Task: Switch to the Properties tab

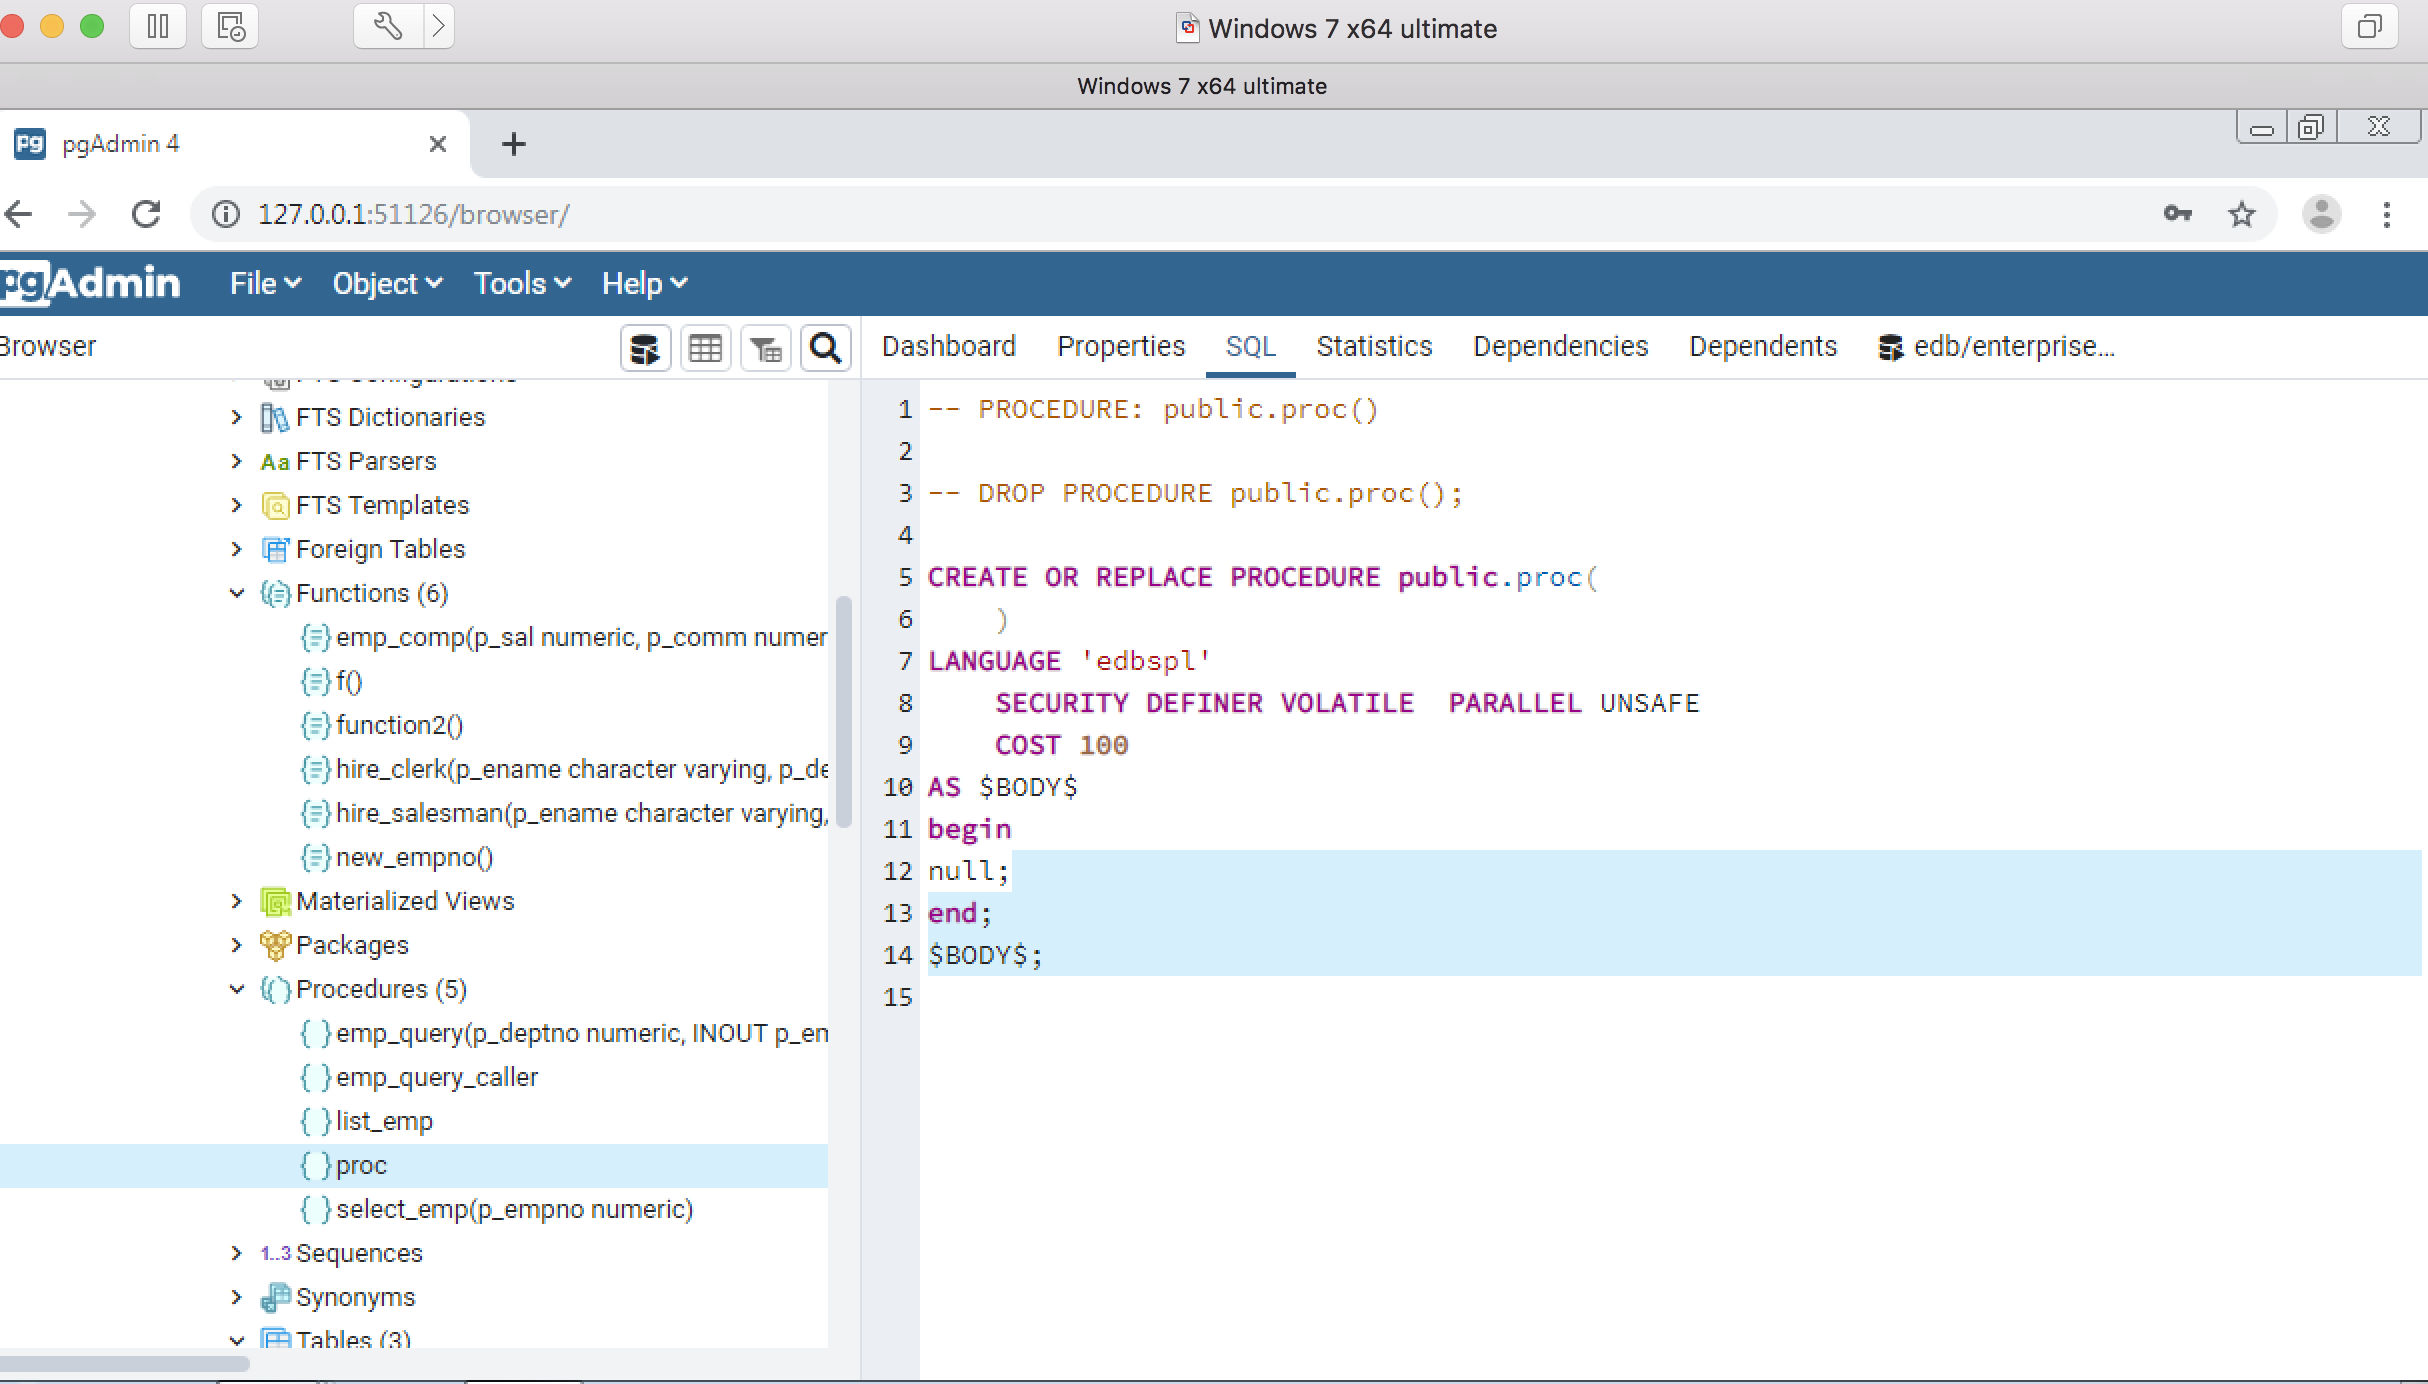Action: [1121, 346]
